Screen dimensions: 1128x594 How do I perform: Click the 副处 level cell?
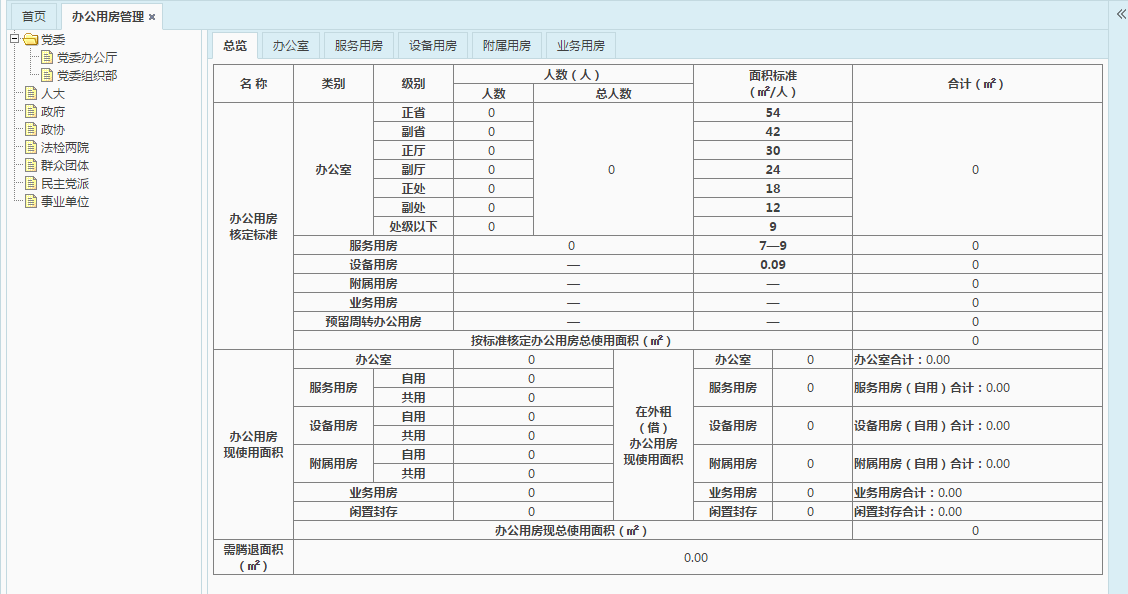coord(413,207)
